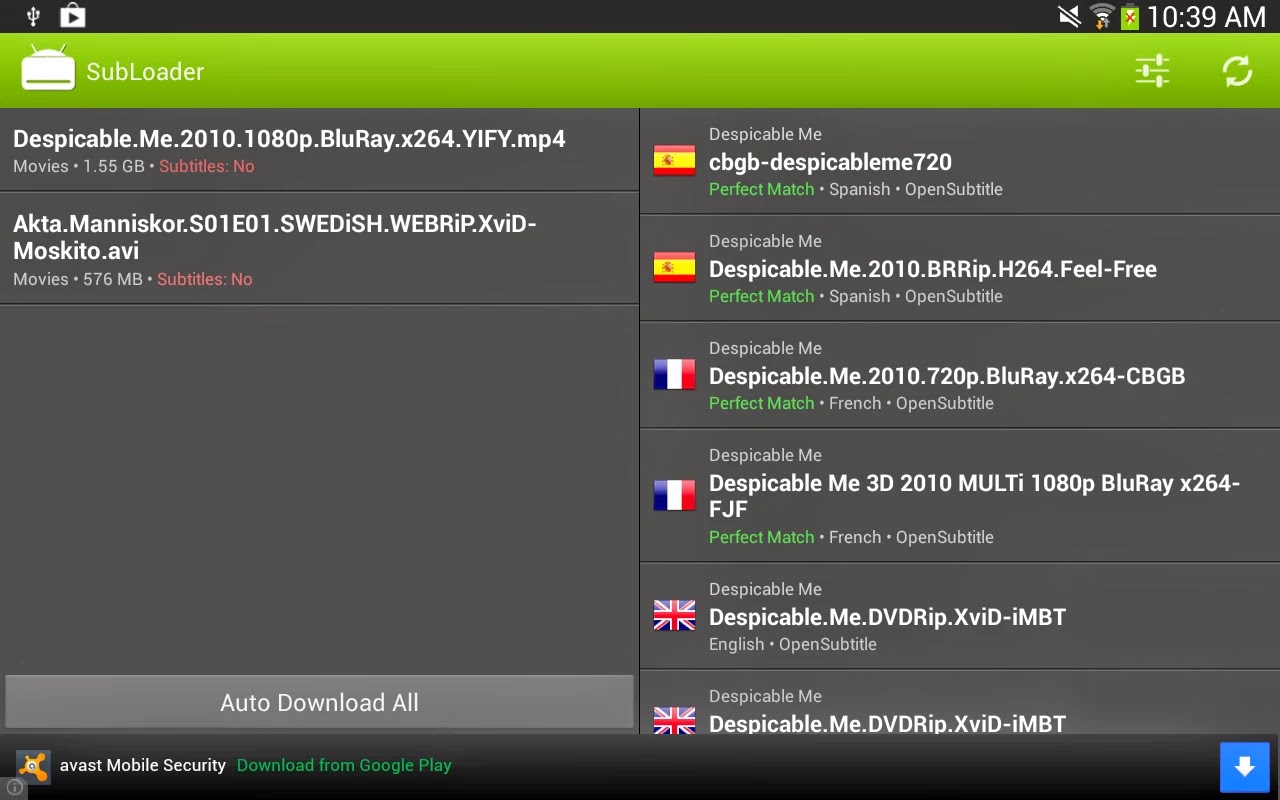Tap the battery status icon
Viewport: 1280px width, 800px height.
tap(1130, 16)
